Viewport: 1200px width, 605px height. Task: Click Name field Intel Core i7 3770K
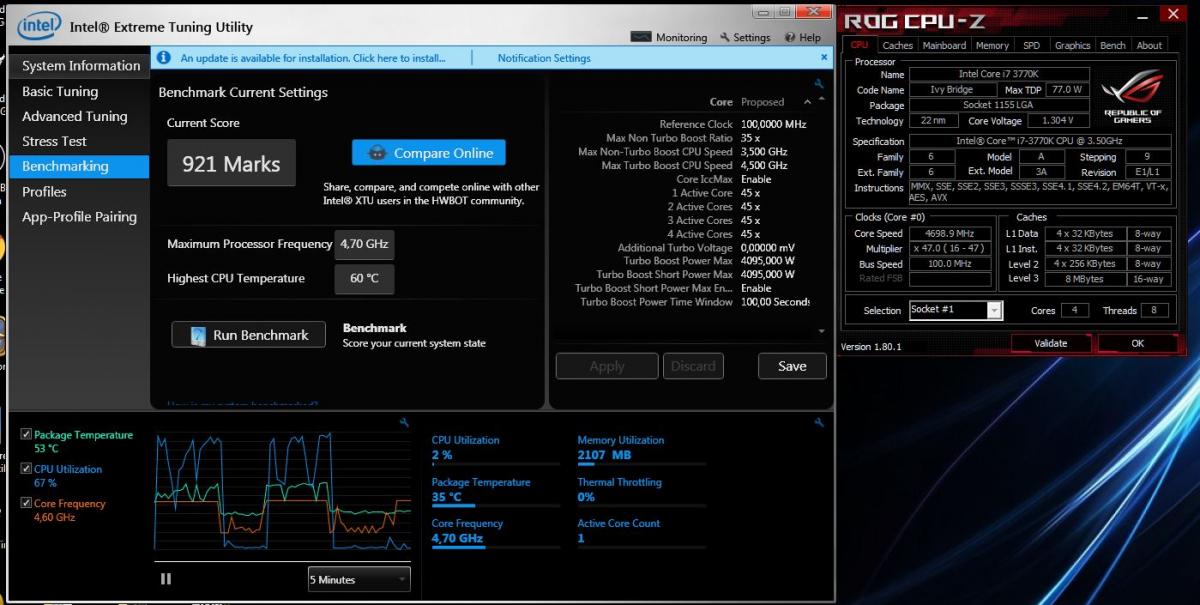coord(1000,74)
